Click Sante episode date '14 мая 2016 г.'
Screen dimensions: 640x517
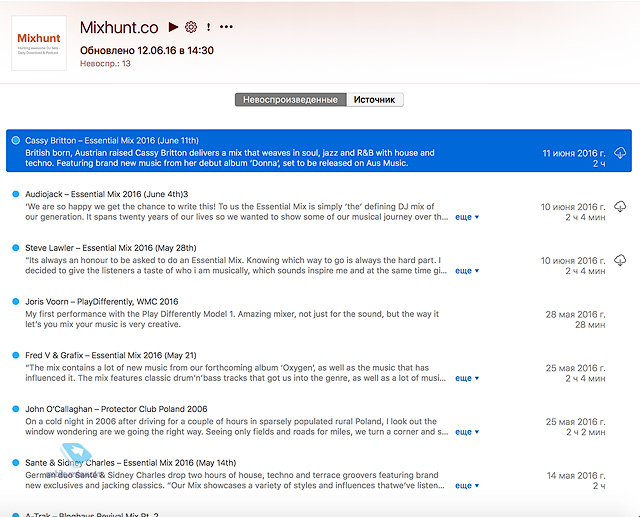(x=576, y=475)
